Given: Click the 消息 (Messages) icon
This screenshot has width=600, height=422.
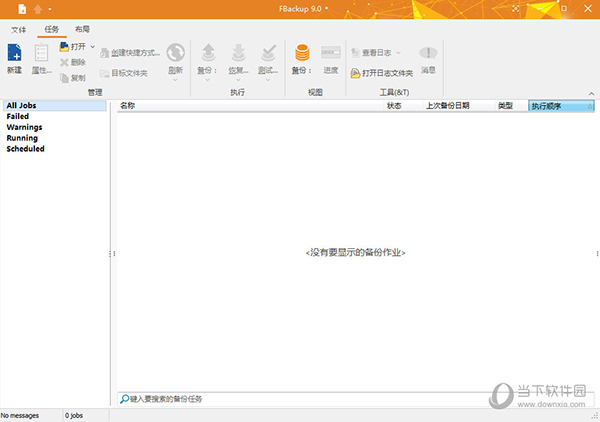Looking at the screenshot, I should tap(428, 53).
